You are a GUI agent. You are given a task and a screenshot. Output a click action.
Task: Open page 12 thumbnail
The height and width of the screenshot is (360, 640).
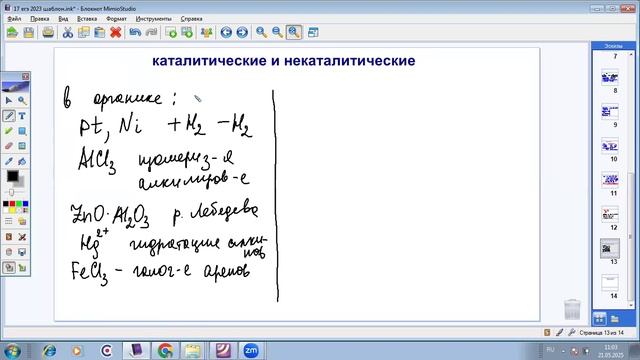[610, 215]
